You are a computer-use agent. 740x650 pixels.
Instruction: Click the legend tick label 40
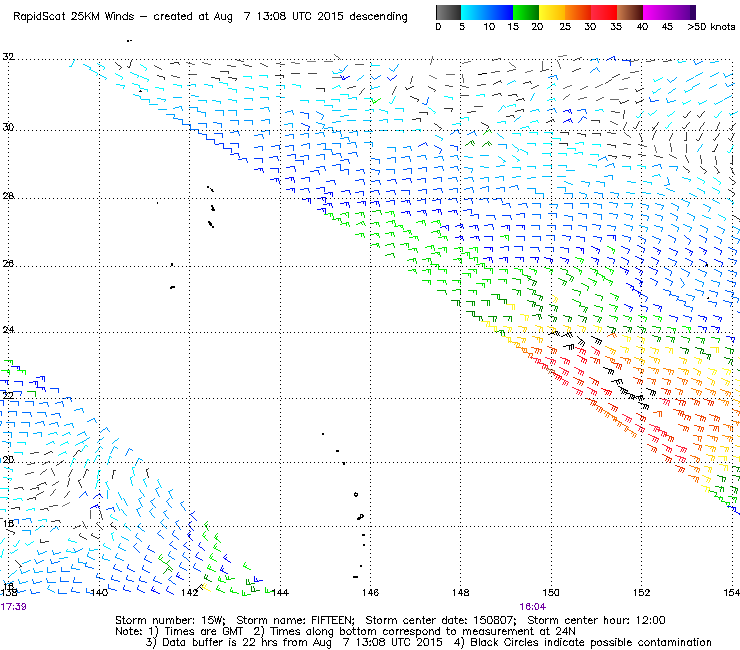tap(642, 27)
